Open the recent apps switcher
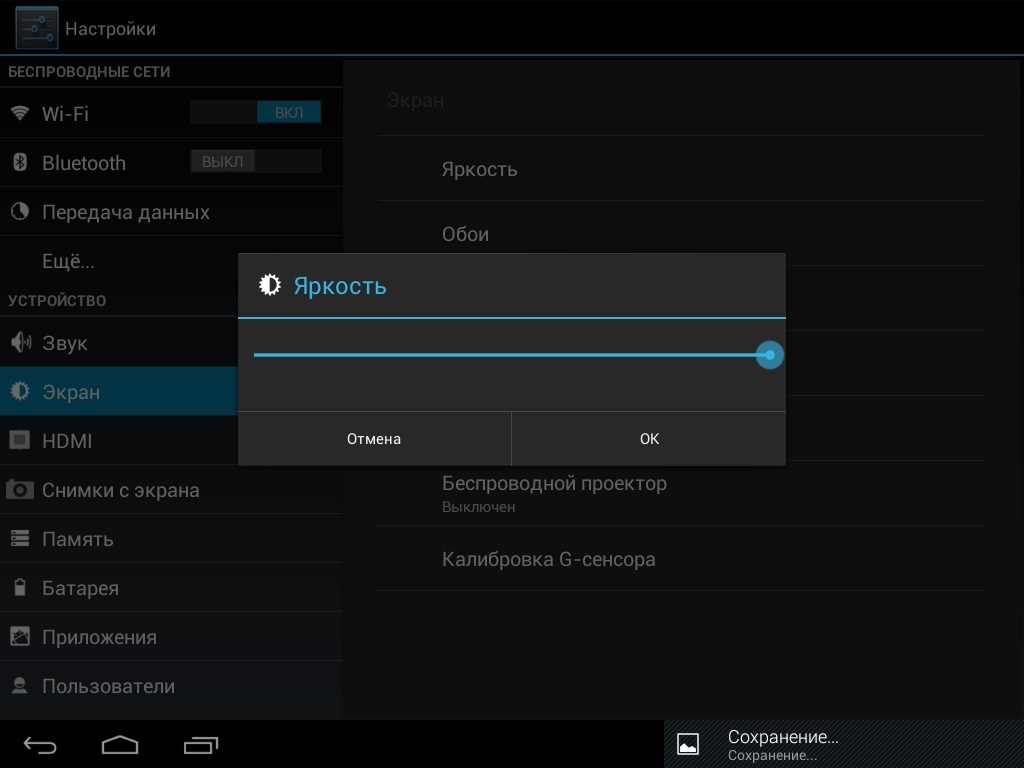The image size is (1024, 768). (x=201, y=745)
